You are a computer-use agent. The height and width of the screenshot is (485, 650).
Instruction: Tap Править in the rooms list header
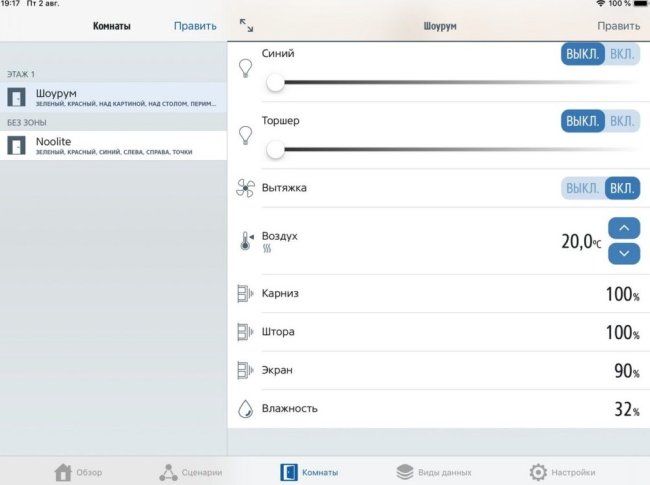(x=194, y=26)
